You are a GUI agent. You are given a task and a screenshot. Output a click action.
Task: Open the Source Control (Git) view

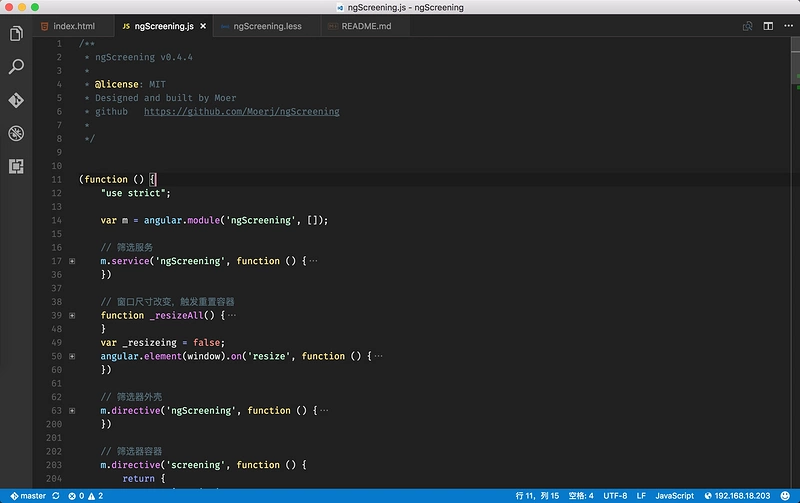[x=16, y=100]
